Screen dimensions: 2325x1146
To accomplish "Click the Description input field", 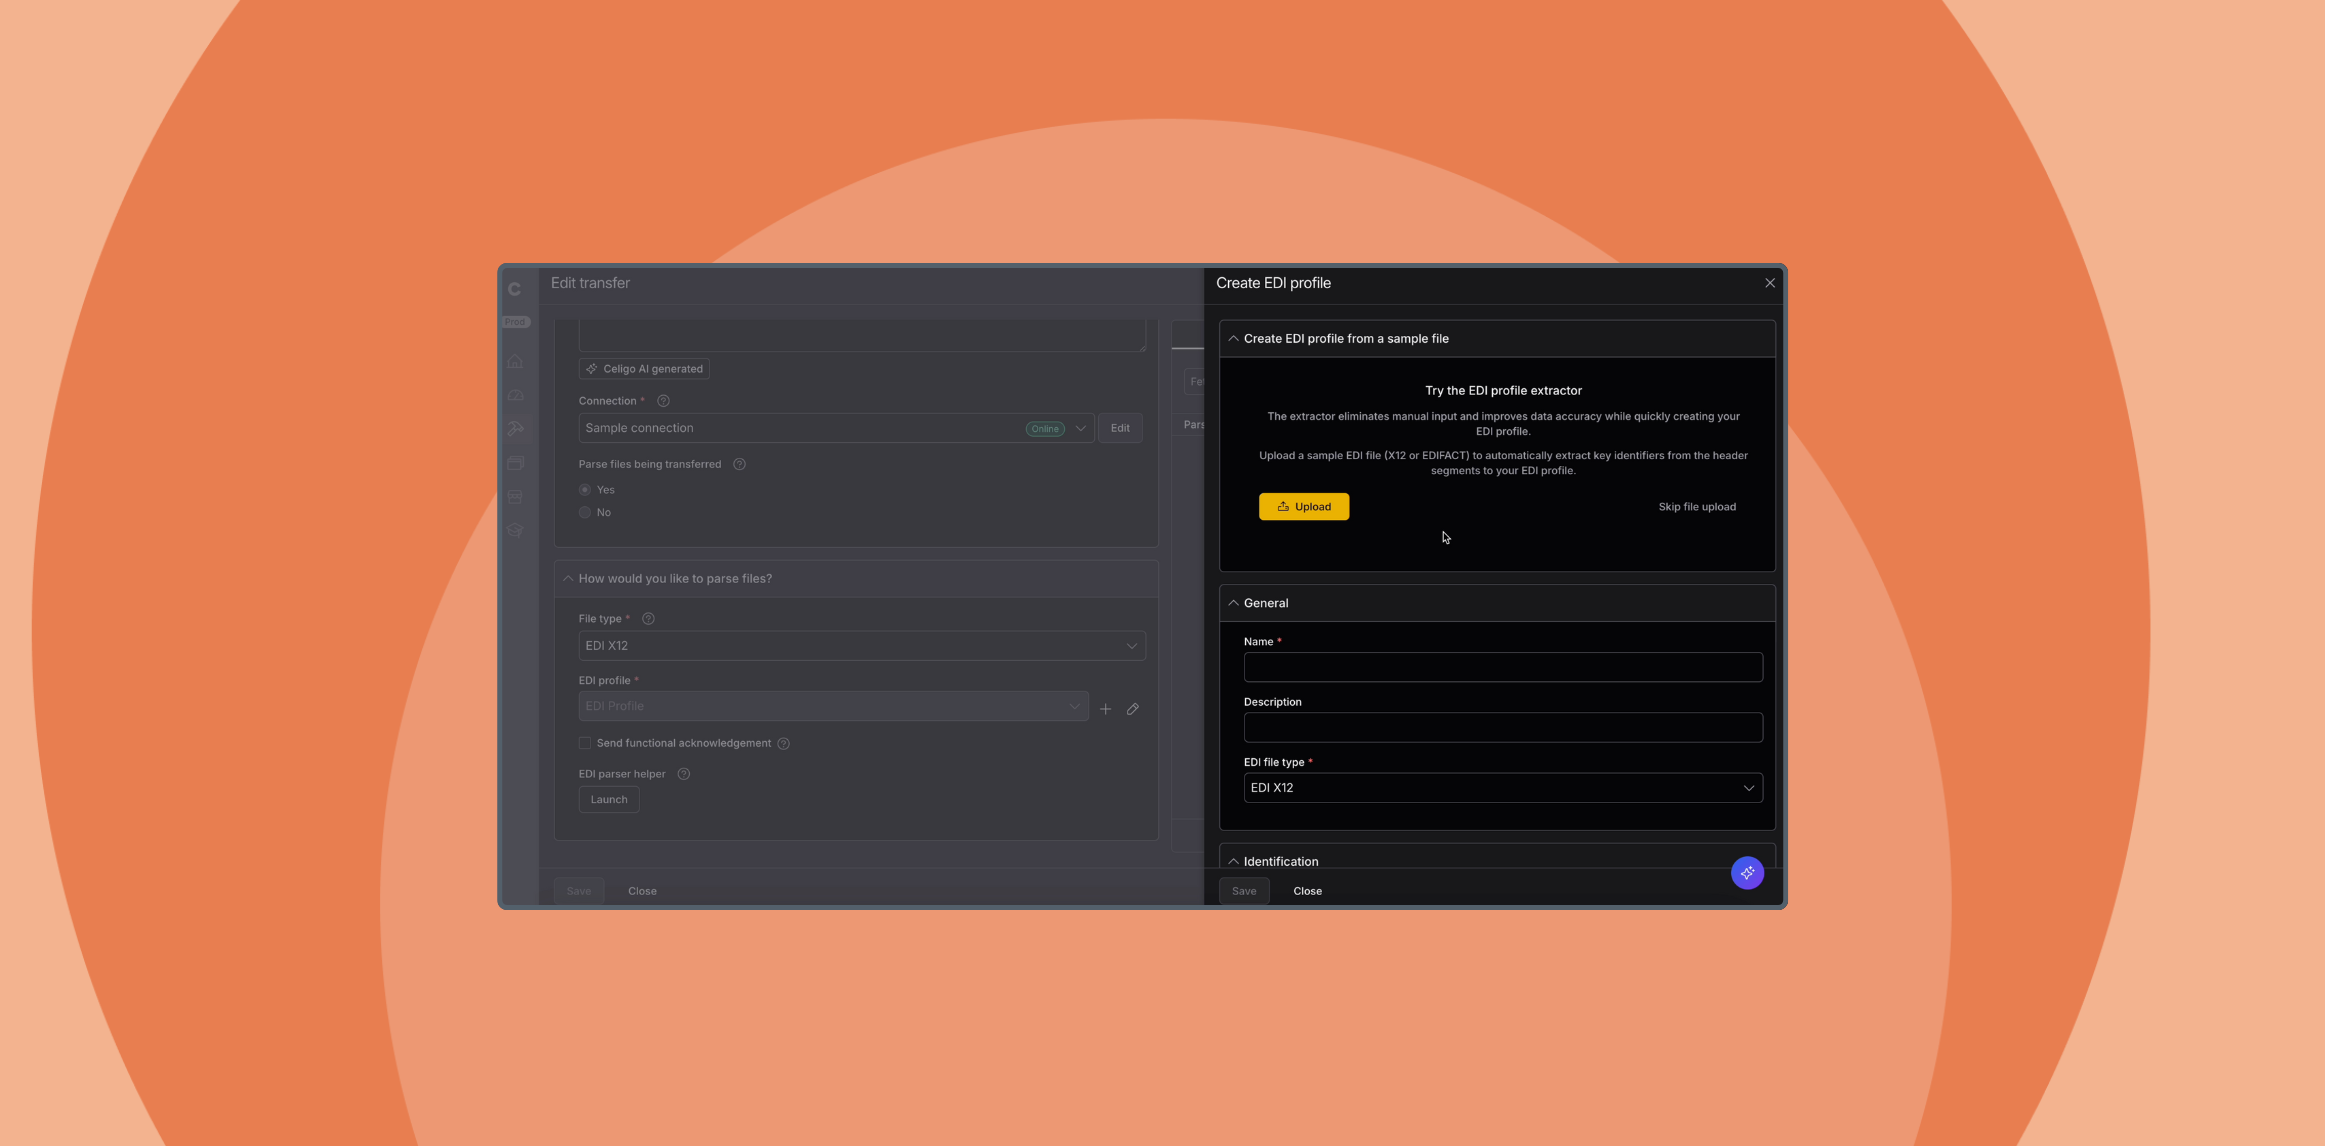I will click(1502, 728).
